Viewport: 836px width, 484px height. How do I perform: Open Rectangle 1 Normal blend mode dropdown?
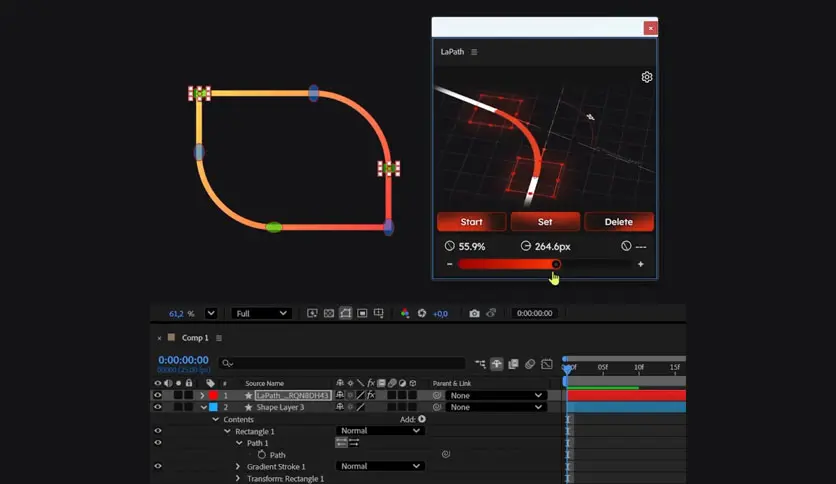380,431
